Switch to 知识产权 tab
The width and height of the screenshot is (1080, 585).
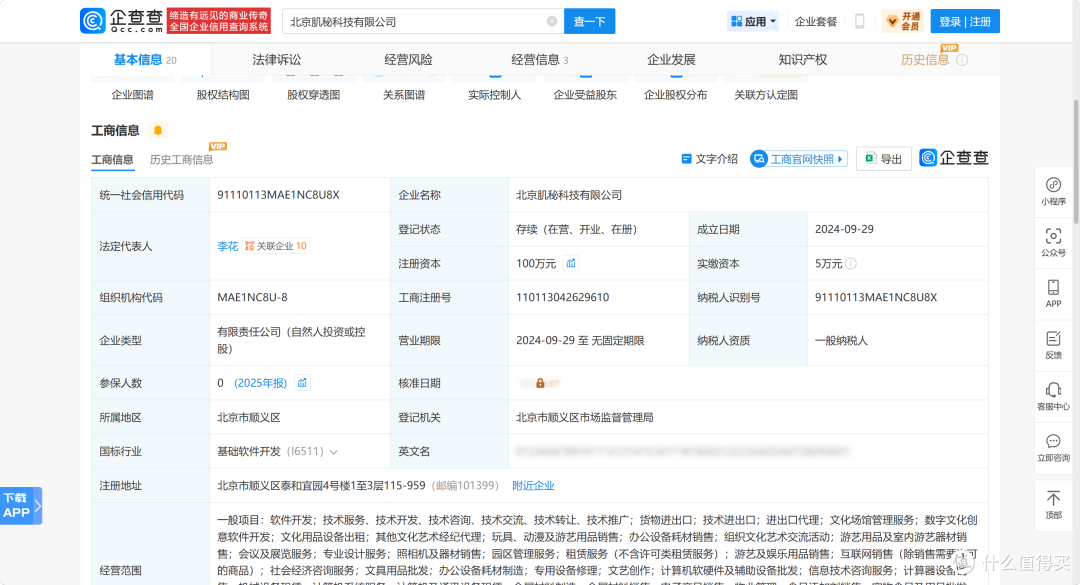point(802,60)
